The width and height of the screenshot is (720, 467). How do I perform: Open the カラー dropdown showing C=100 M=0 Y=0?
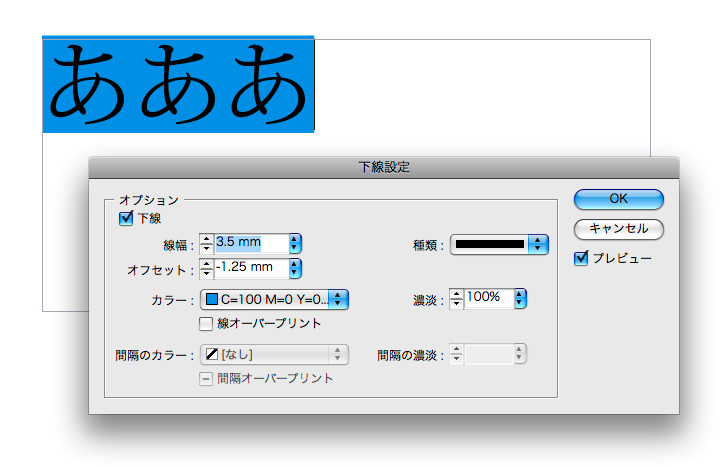(274, 300)
